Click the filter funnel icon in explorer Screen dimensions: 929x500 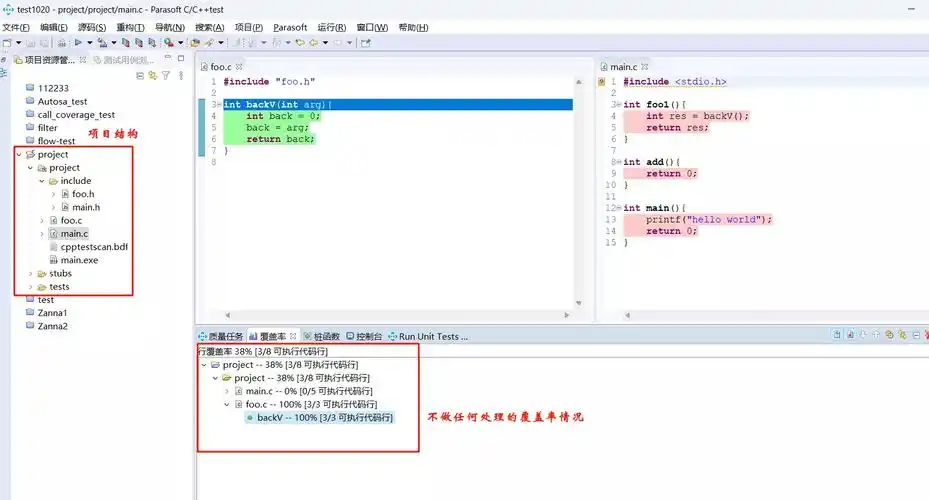tap(166, 75)
